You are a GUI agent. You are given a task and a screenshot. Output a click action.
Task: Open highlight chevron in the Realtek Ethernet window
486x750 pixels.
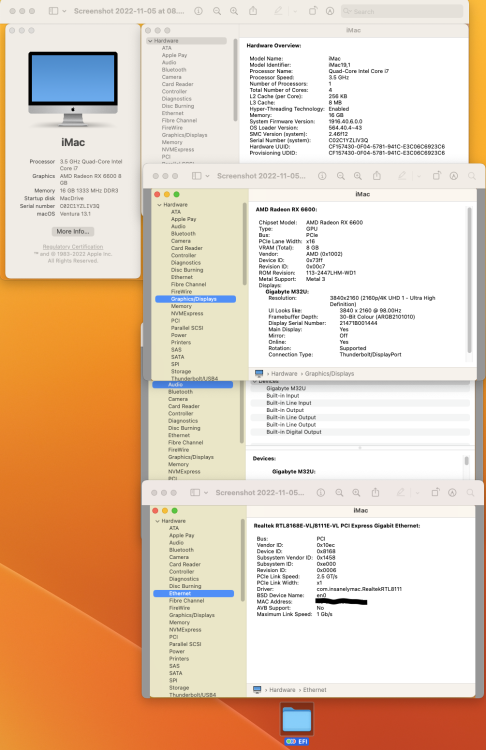click(x=418, y=493)
